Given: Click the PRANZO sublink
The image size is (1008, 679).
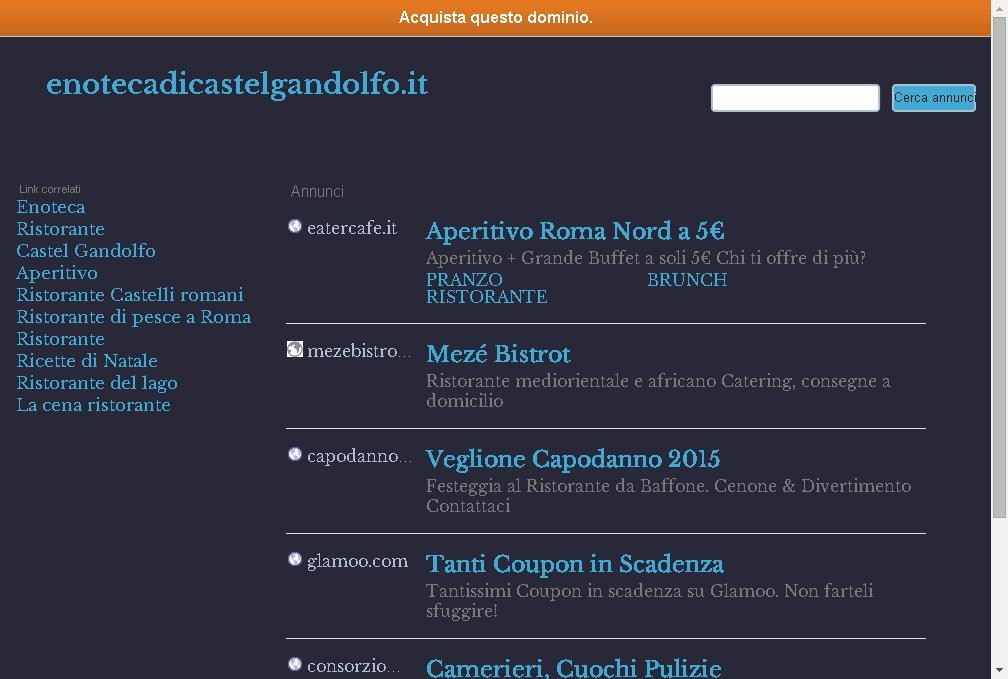Looking at the screenshot, I should (x=464, y=280).
